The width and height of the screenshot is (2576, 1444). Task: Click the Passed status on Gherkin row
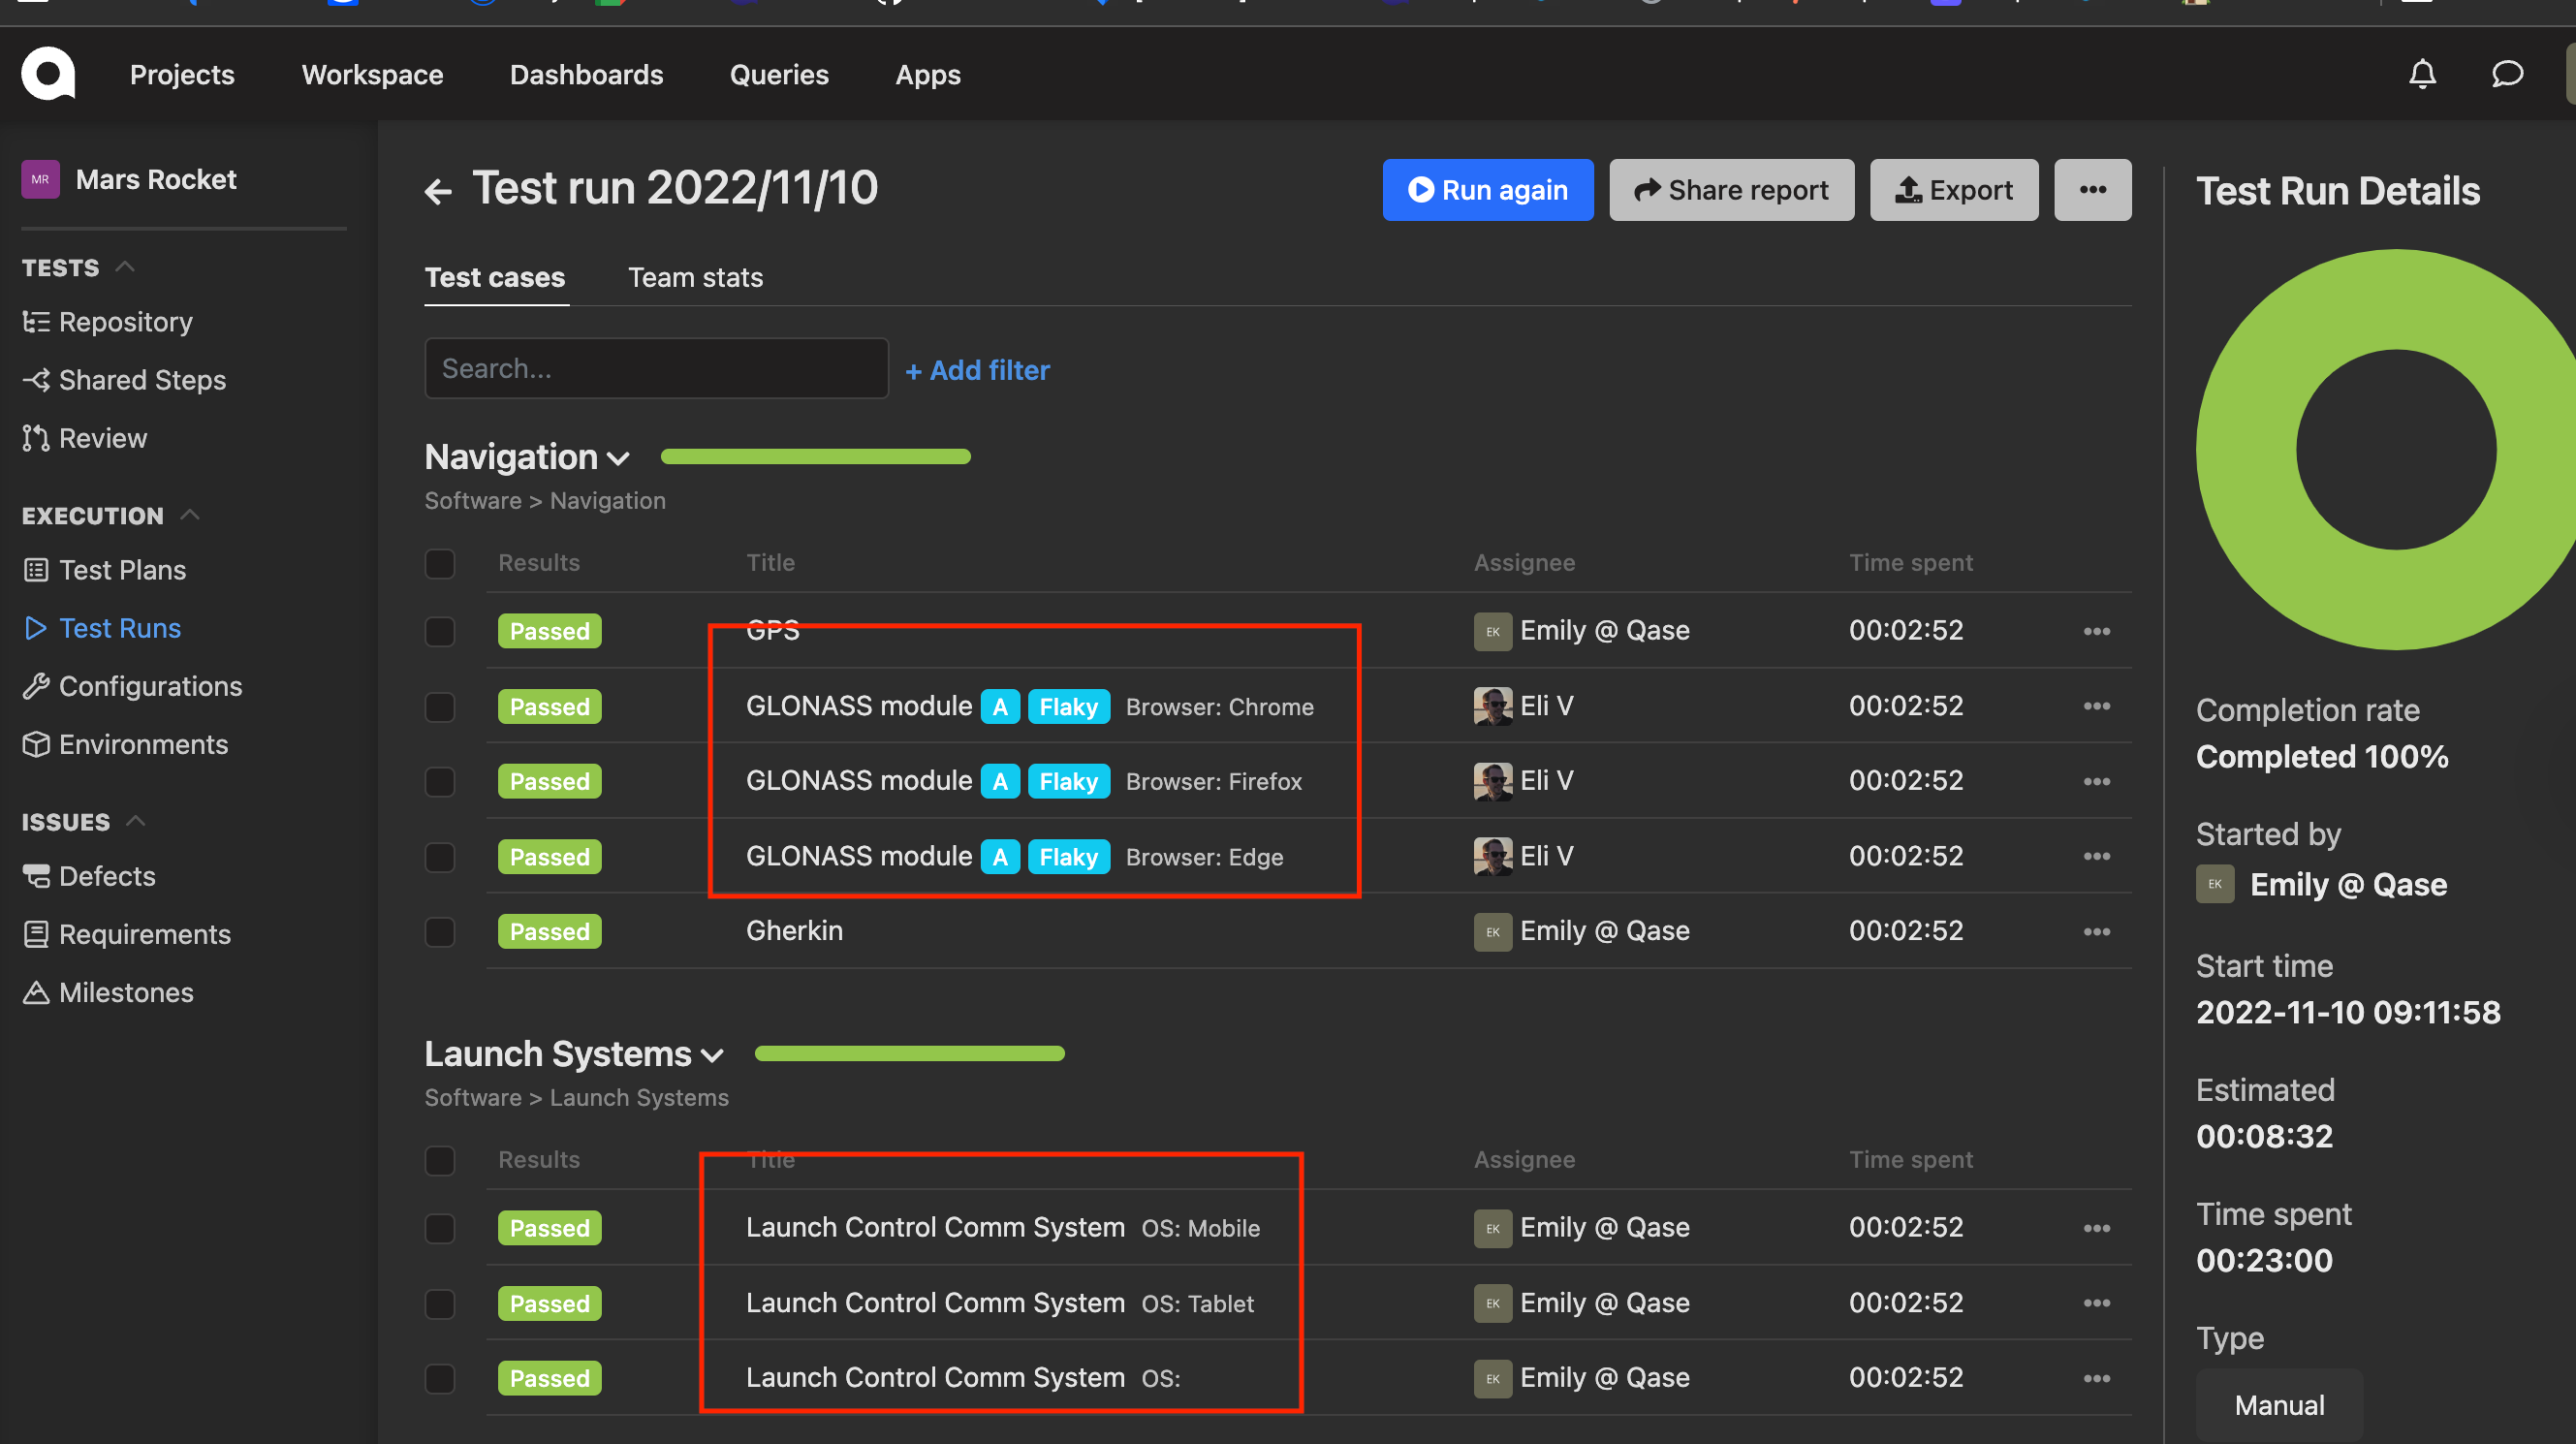click(549, 931)
